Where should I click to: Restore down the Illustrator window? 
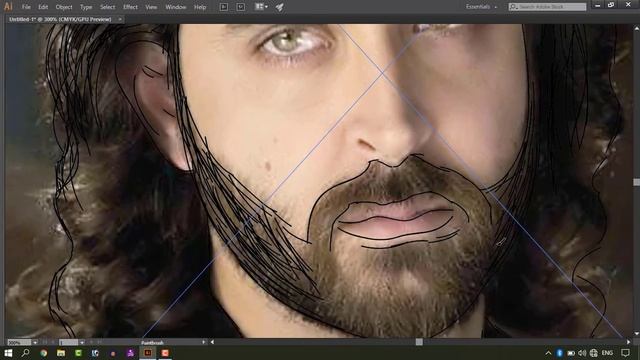(x=611, y=5)
